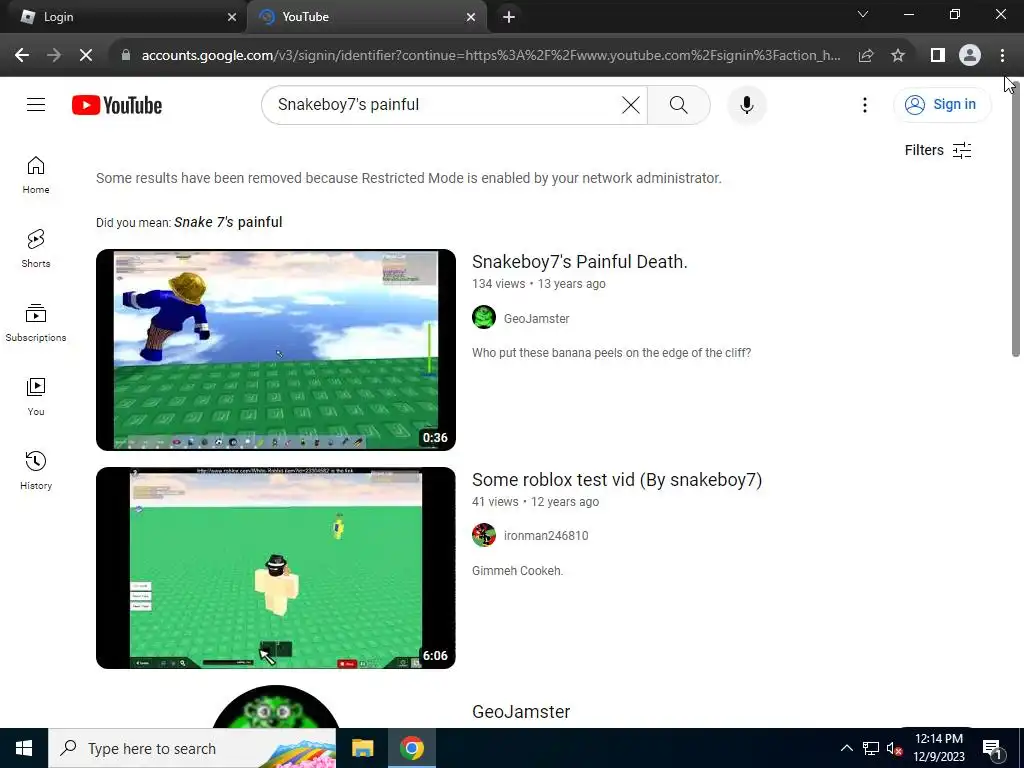
Task: Clear the search query with X
Action: [630, 104]
